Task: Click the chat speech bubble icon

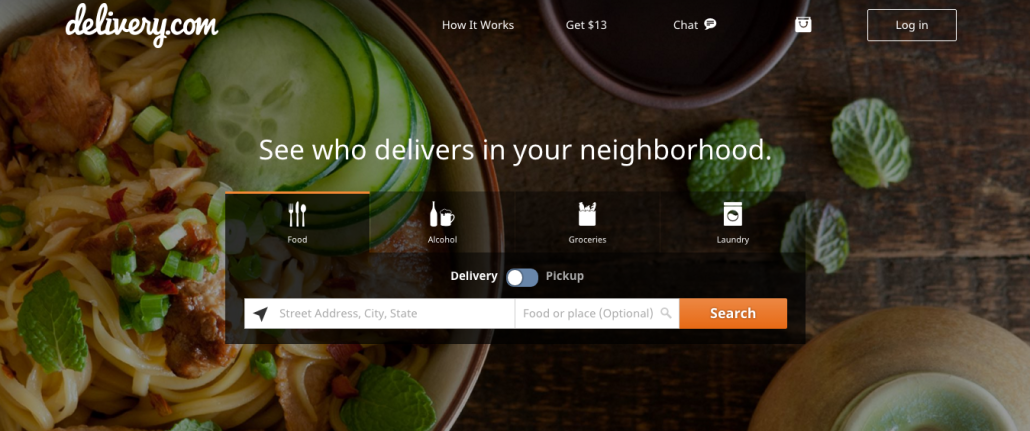Action: [x=709, y=24]
